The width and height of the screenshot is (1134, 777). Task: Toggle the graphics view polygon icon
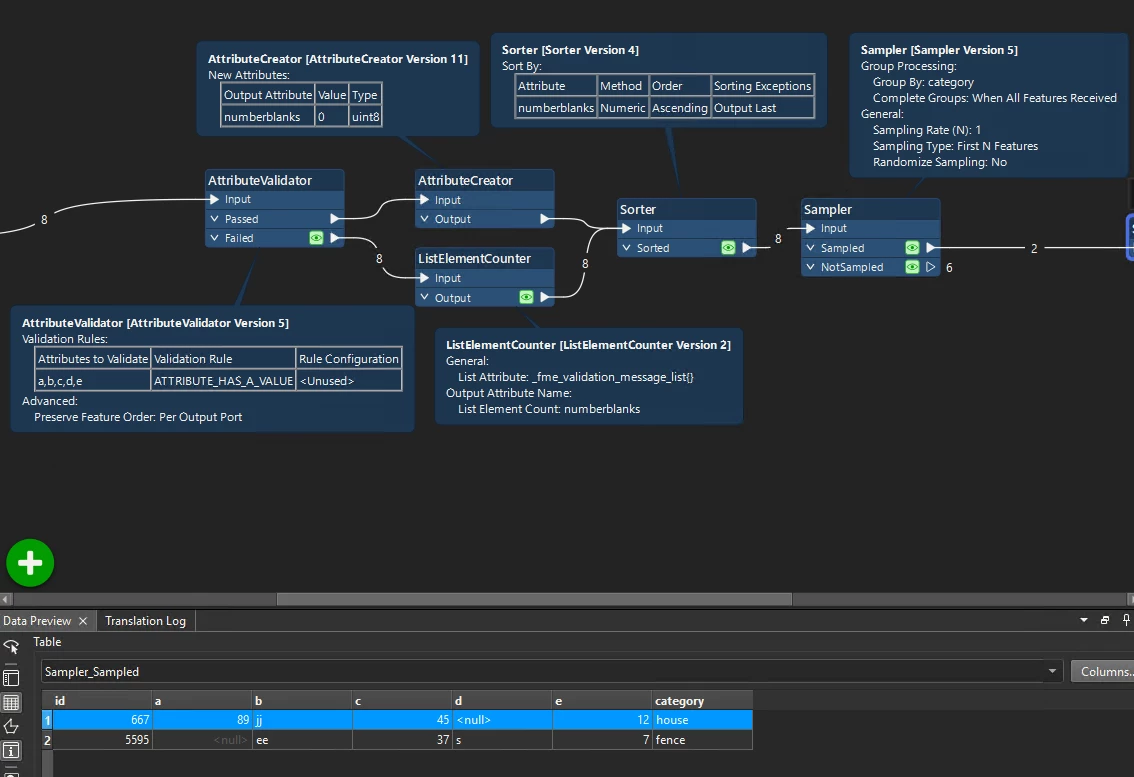tap(11, 726)
